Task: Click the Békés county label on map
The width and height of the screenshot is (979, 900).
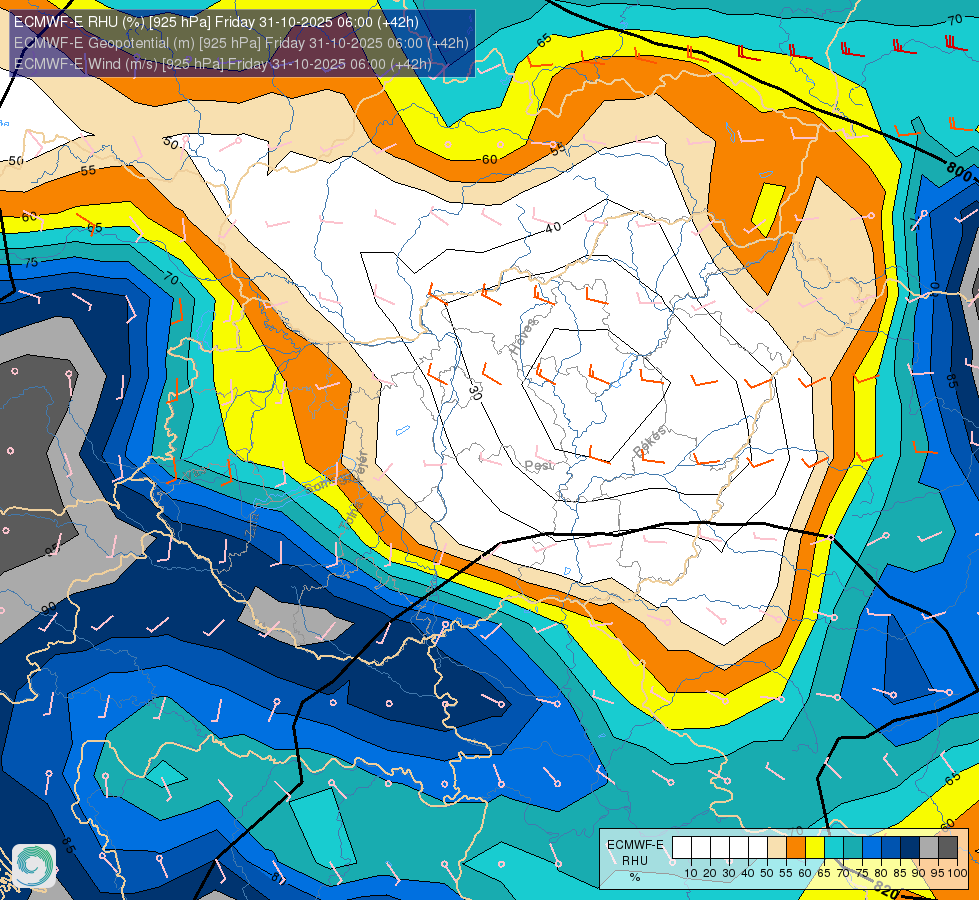Action: [650, 440]
